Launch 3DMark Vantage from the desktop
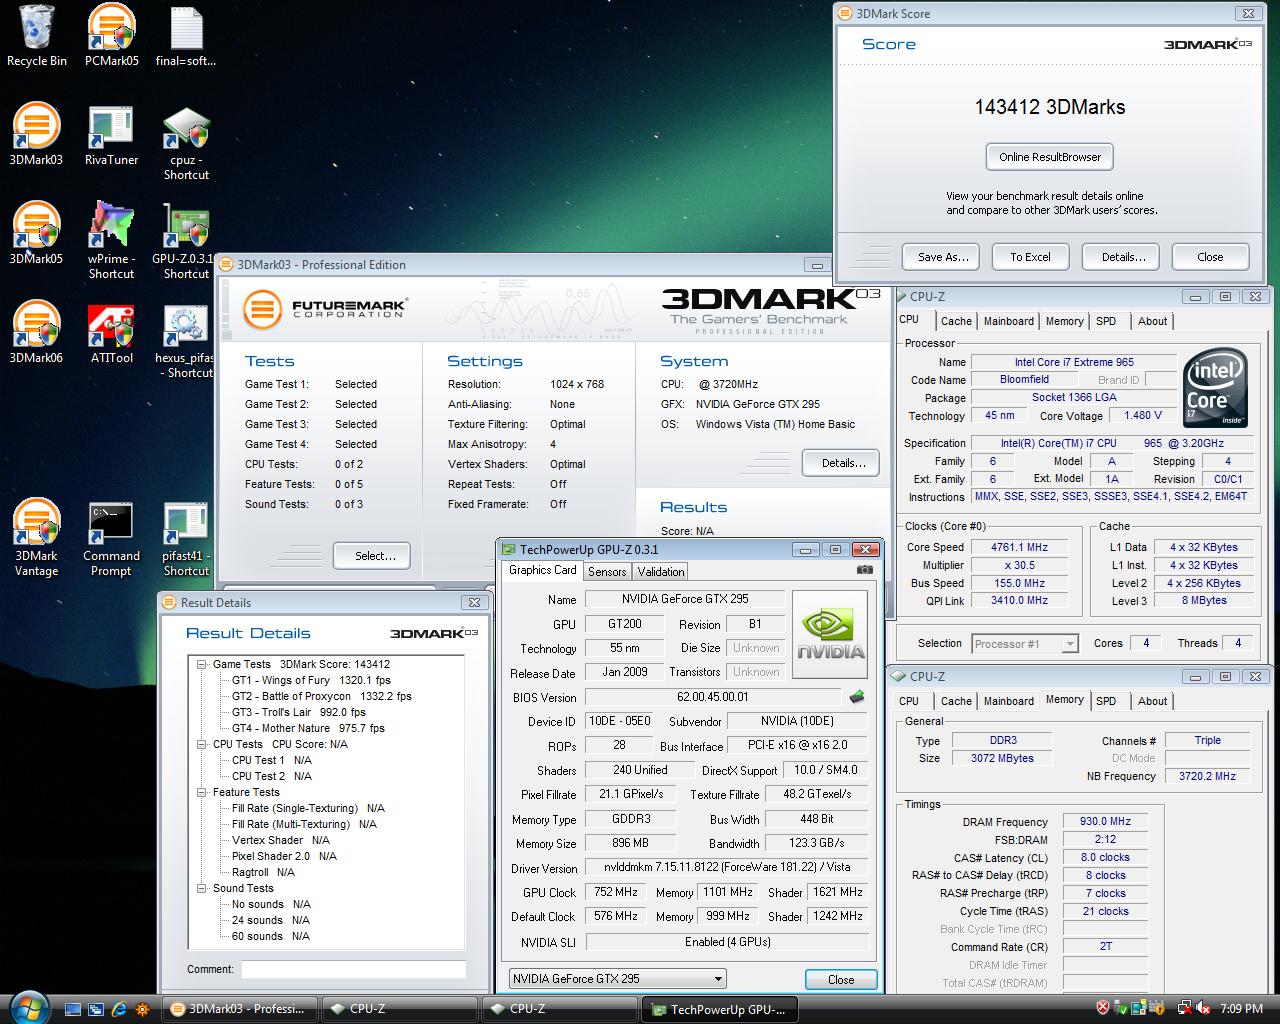The image size is (1280, 1024). 37,538
